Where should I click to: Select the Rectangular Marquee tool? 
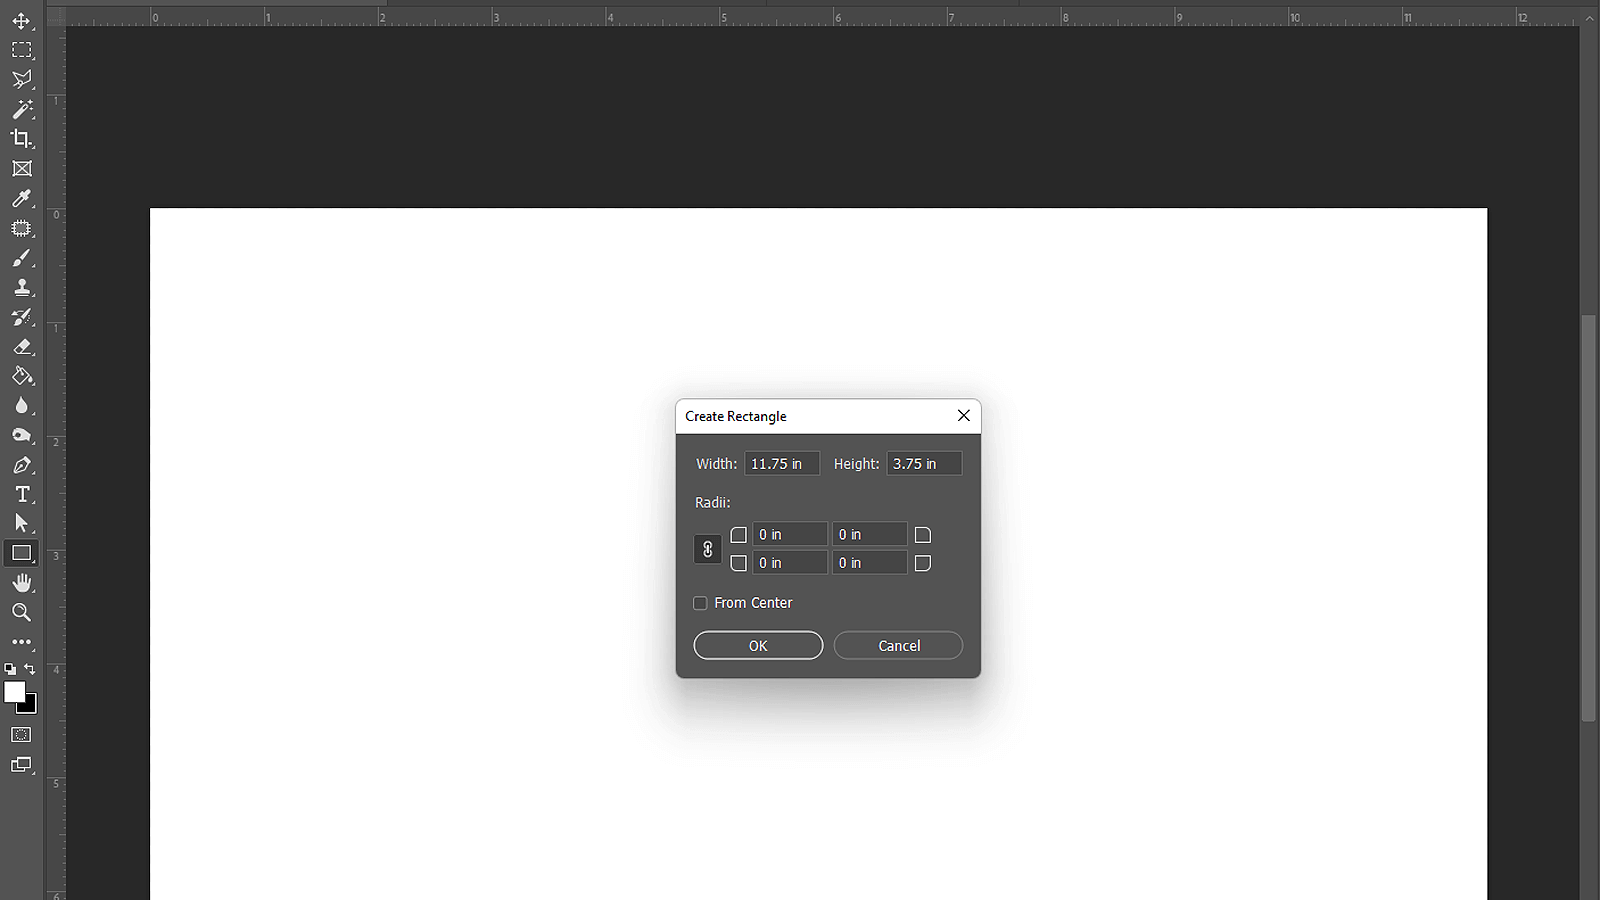[x=22, y=50]
